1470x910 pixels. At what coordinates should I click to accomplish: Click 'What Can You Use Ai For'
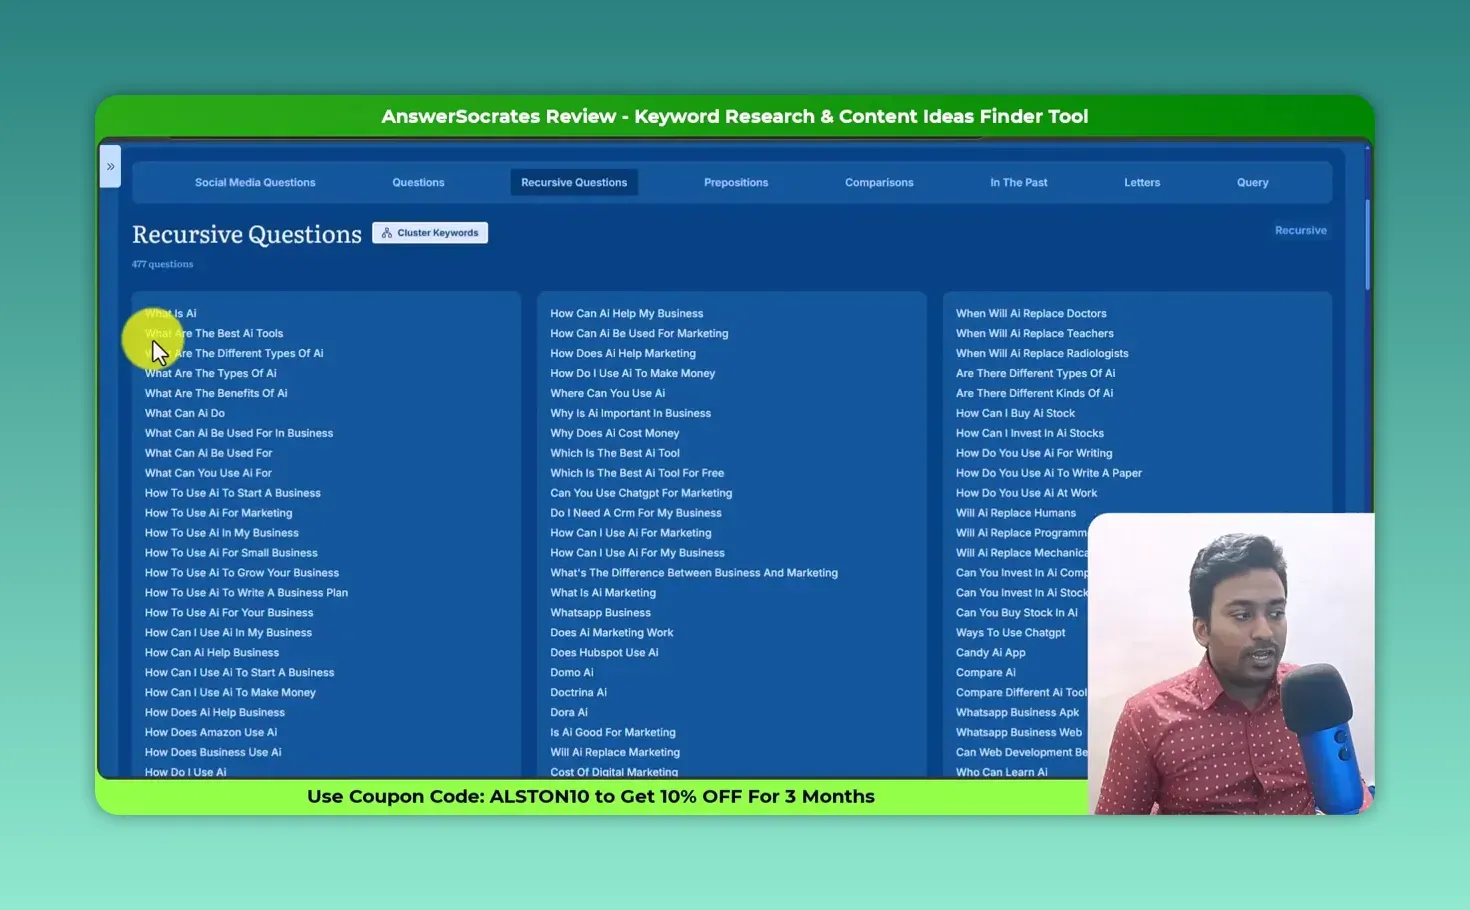[208, 474]
